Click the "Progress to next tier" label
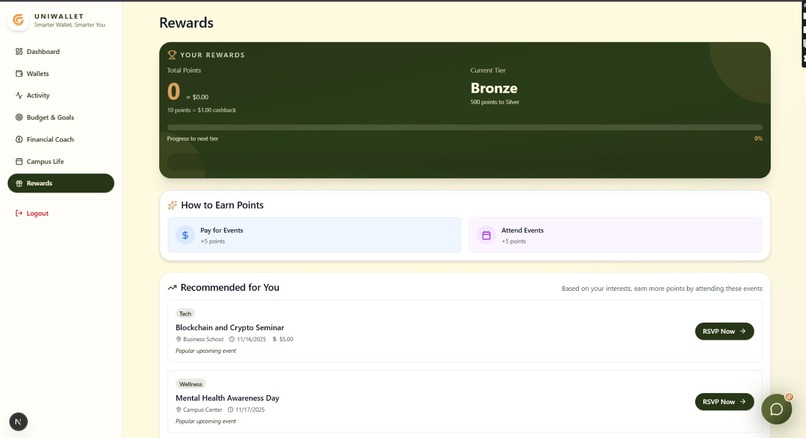 [192, 139]
